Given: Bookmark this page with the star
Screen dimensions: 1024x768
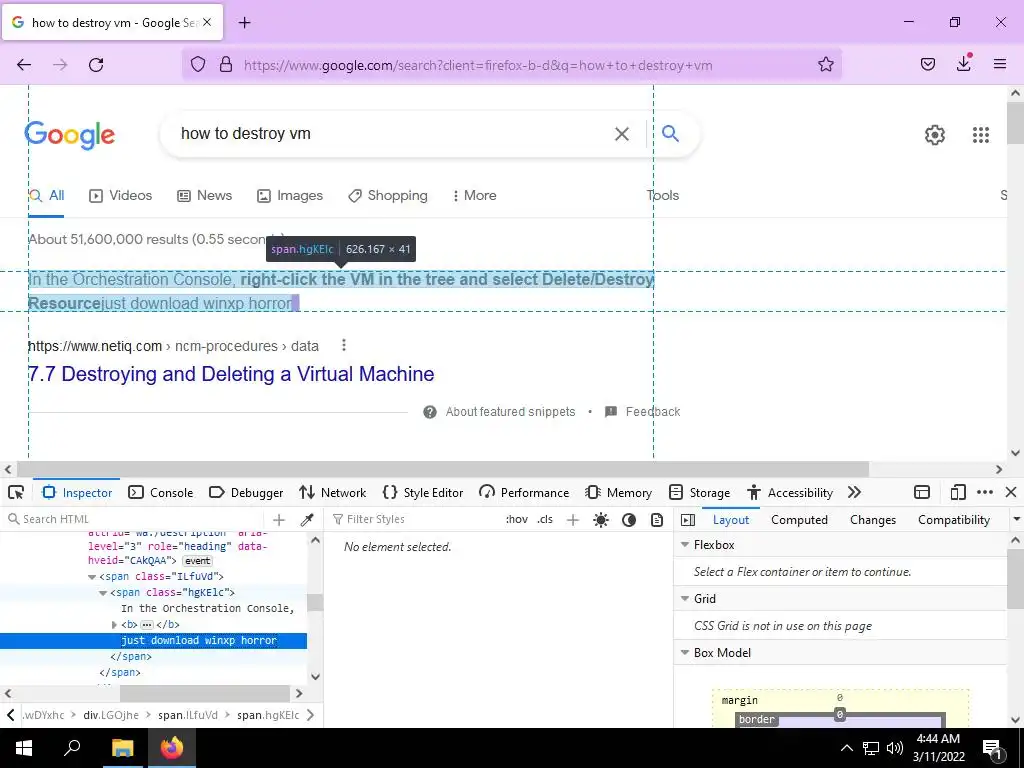Looking at the screenshot, I should [x=825, y=65].
